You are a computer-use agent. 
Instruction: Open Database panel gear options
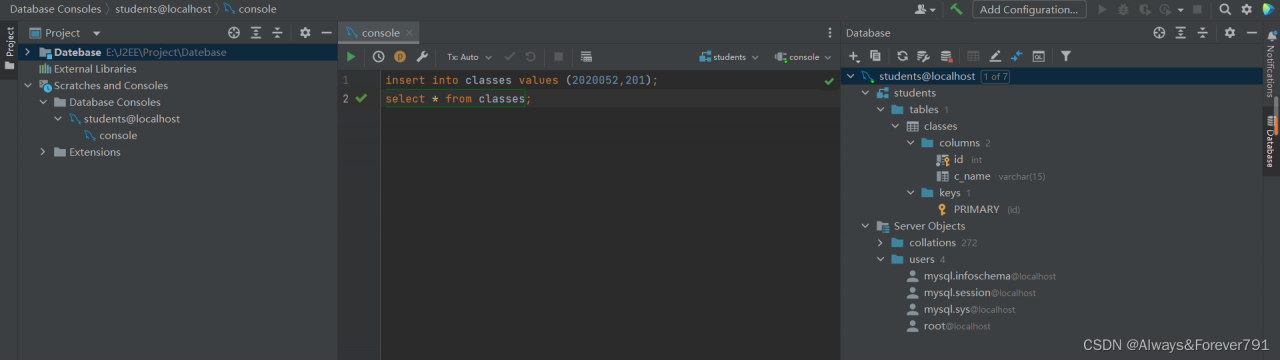pyautogui.click(x=1230, y=33)
